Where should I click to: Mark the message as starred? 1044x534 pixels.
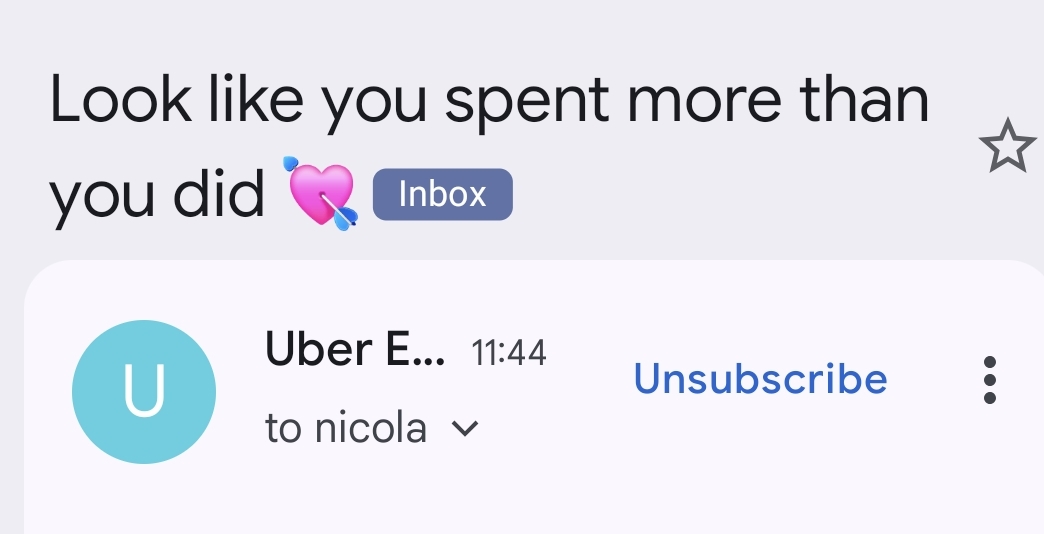[x=1007, y=148]
